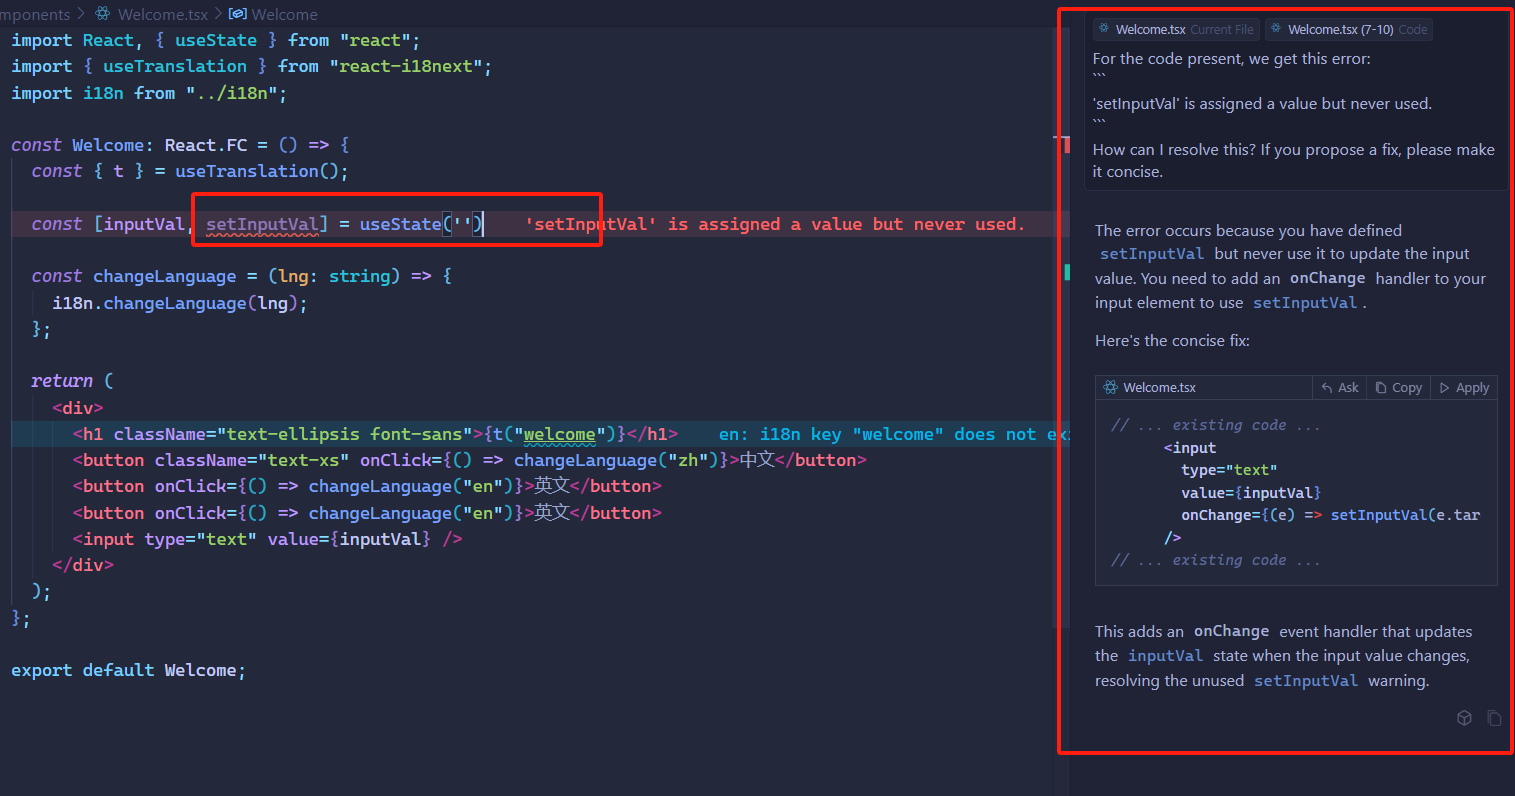
Task: Click the inline error 'setInputVal' is assigned message
Action: tap(775, 224)
